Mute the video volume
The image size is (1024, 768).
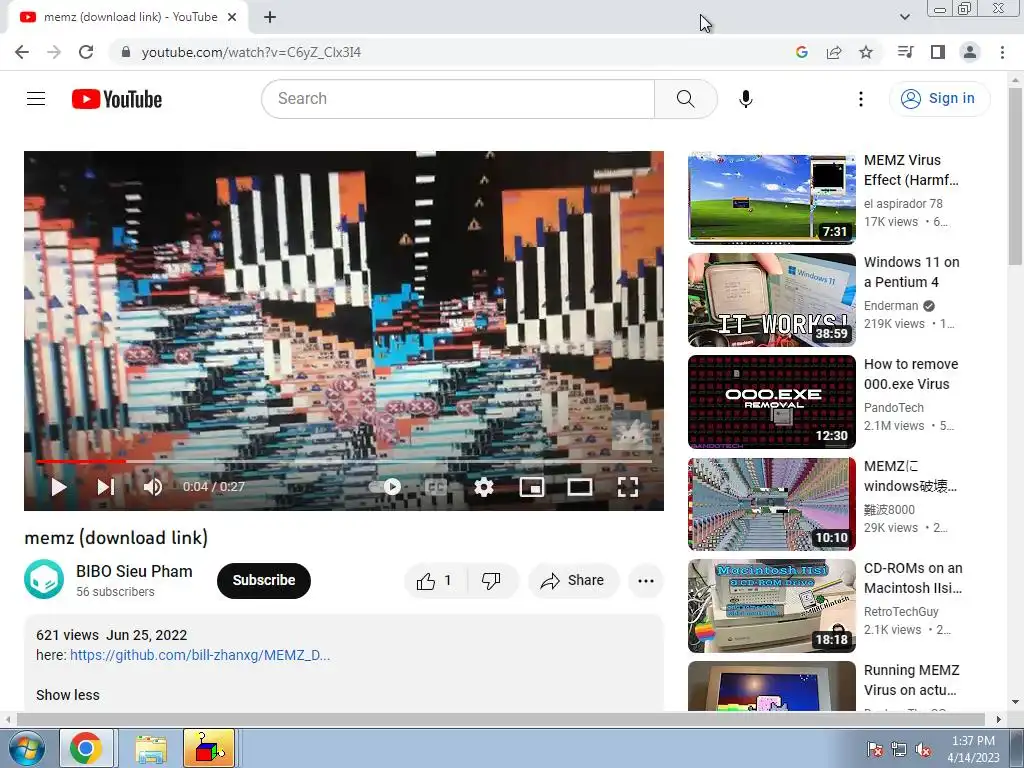(x=152, y=487)
